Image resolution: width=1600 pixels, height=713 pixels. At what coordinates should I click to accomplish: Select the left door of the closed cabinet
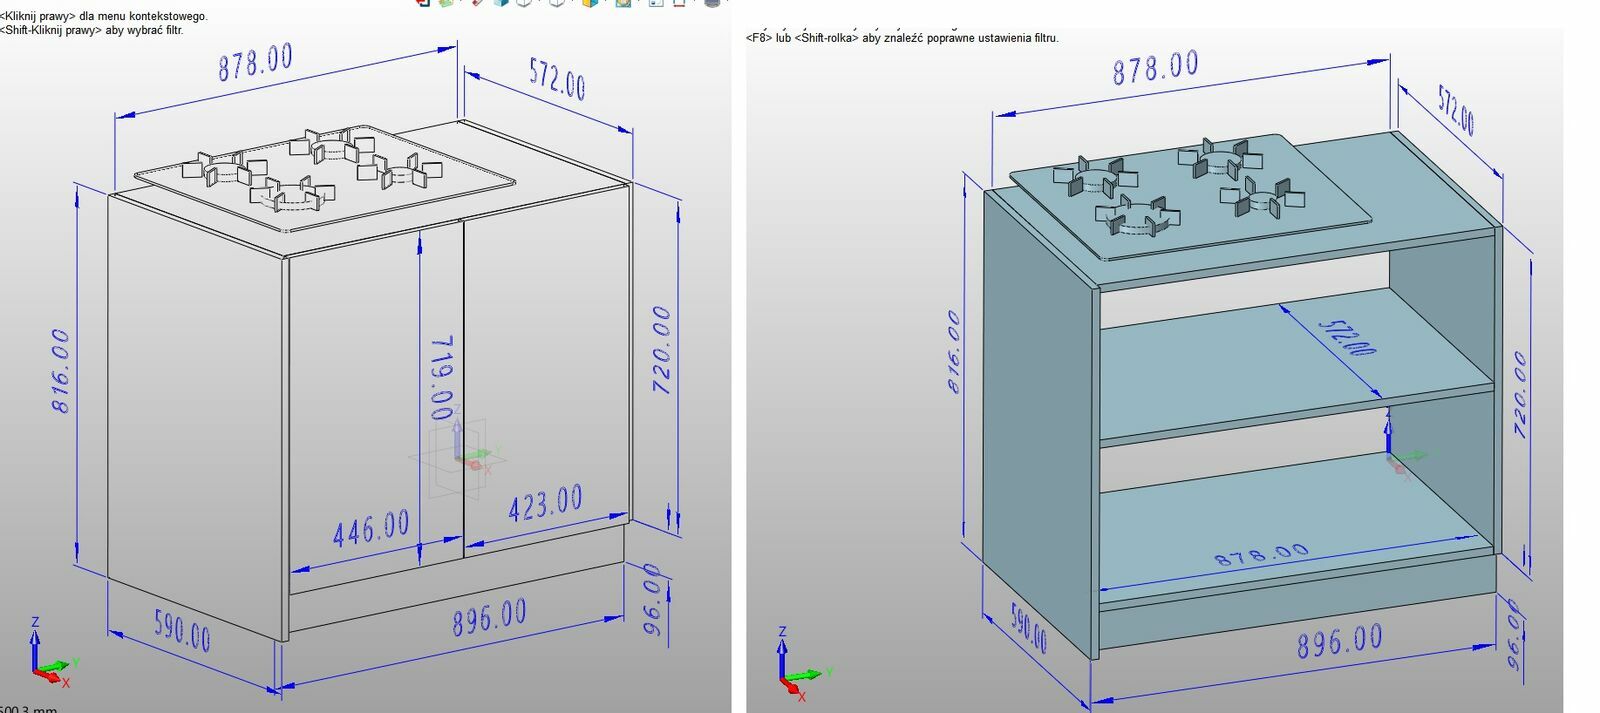point(350,400)
